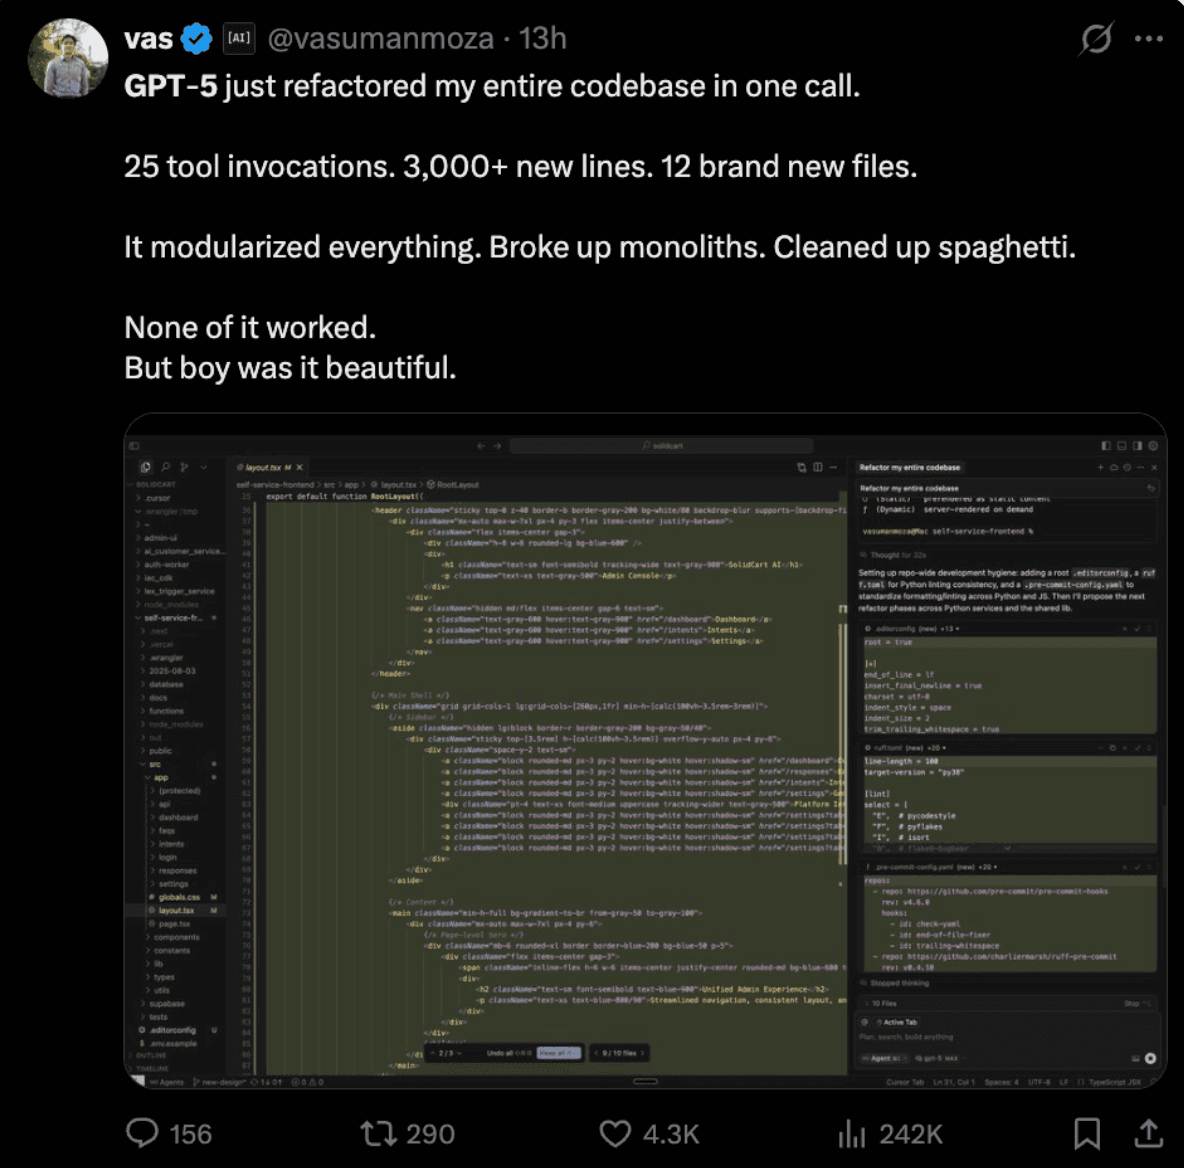Toggle the bottom panel layout icon
The height and width of the screenshot is (1168, 1184).
tap(1121, 445)
